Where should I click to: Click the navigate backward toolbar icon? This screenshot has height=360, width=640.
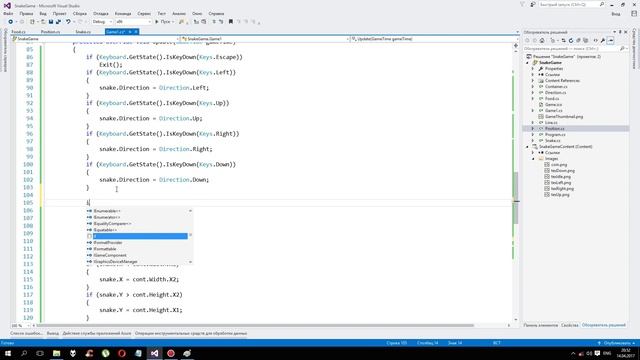(11, 22)
